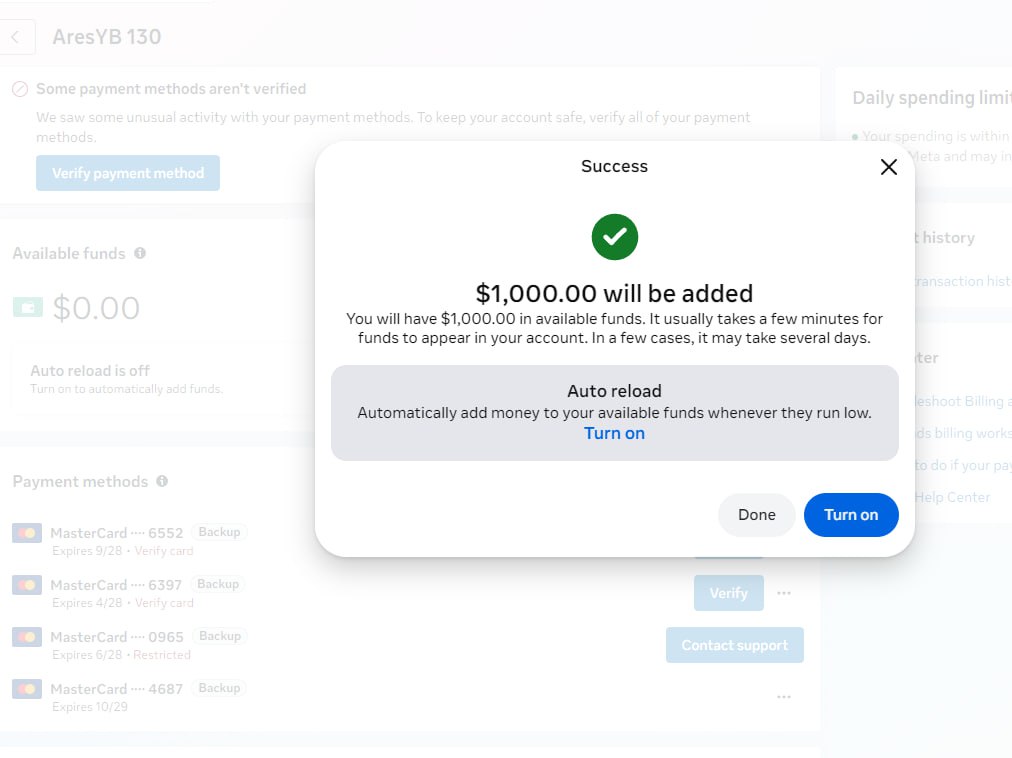
Task: Click the back arrow next to AresYB 130
Action: point(16,37)
